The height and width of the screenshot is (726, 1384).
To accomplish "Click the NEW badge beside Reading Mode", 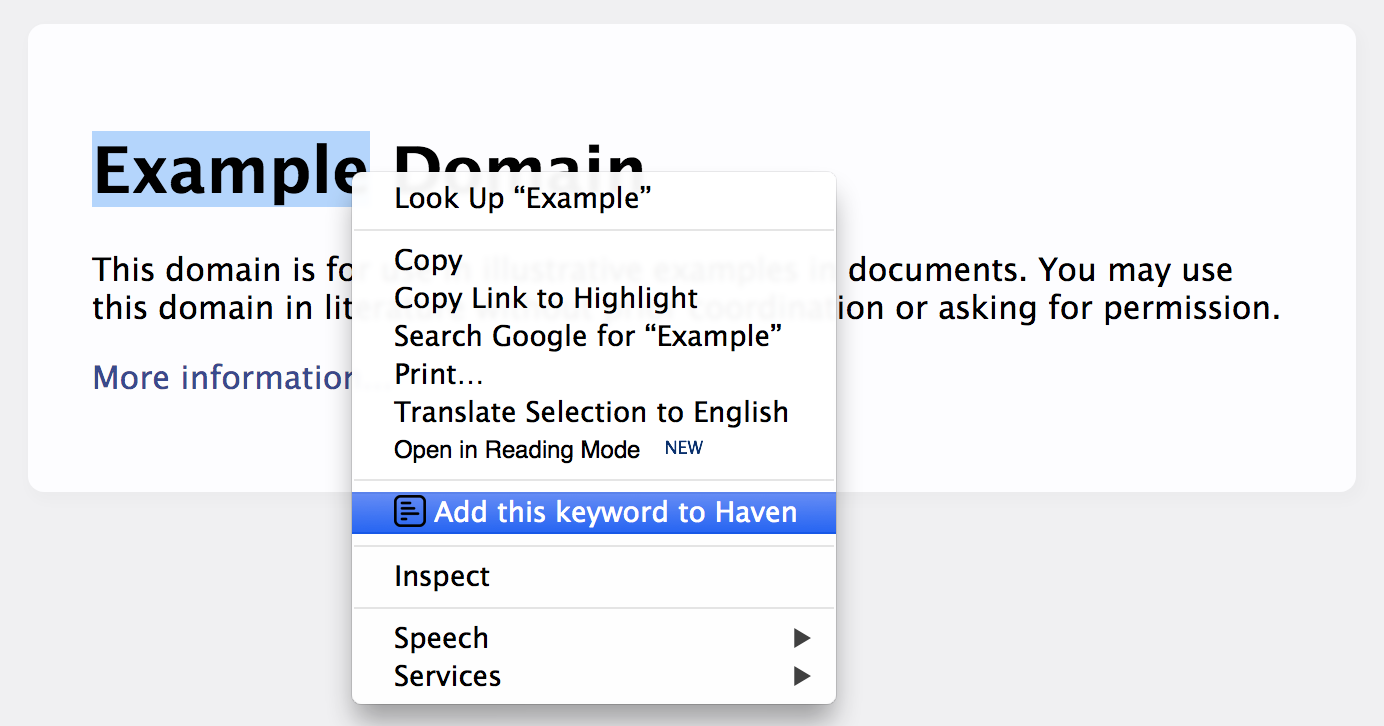I will [684, 449].
